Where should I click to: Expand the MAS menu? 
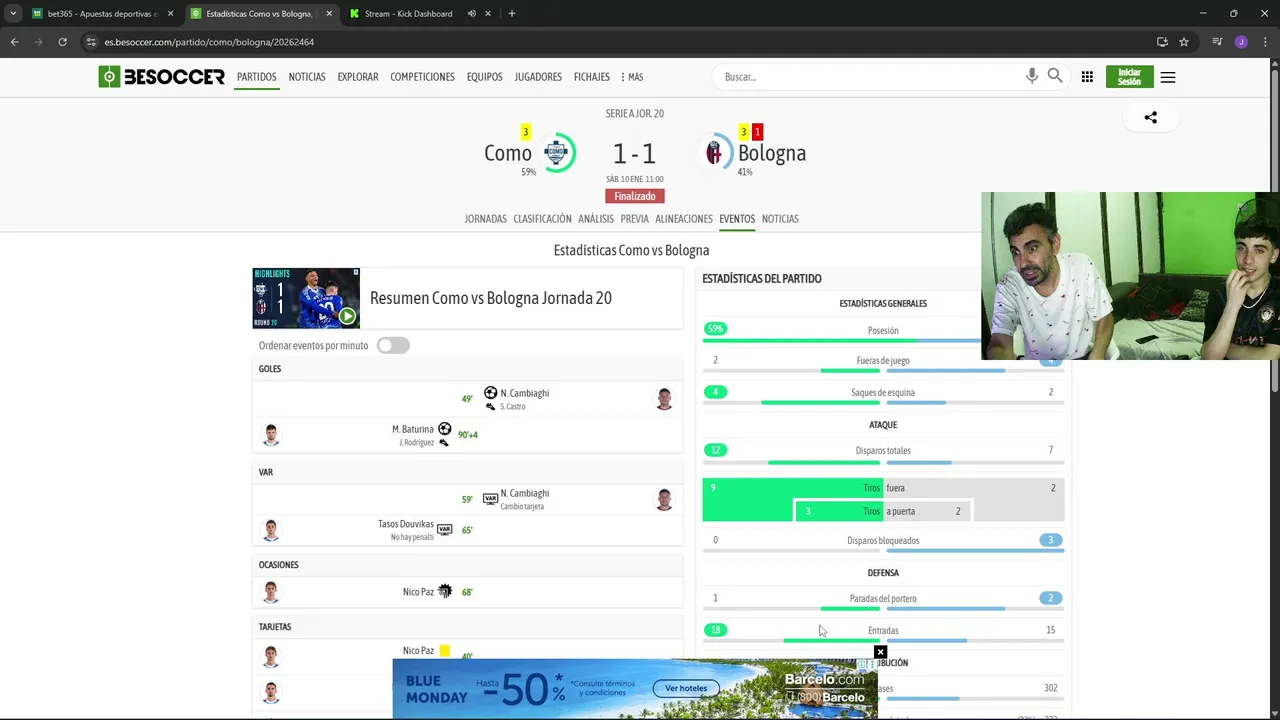(x=632, y=77)
